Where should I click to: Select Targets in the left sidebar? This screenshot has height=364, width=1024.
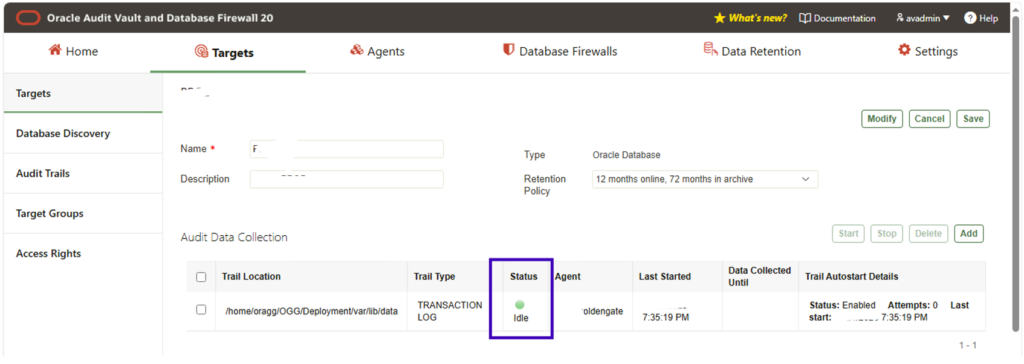[x=83, y=93]
